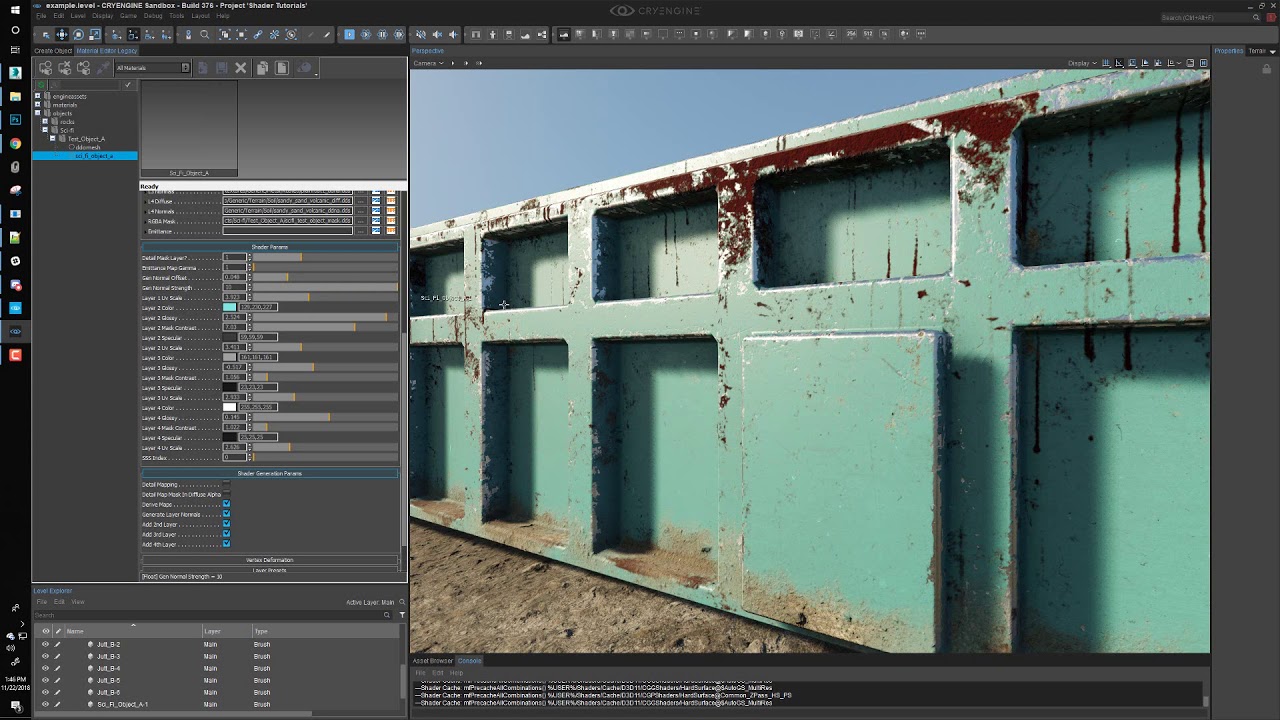Expand the Vertex Deformation section
This screenshot has height=720, width=1280.
[270, 560]
